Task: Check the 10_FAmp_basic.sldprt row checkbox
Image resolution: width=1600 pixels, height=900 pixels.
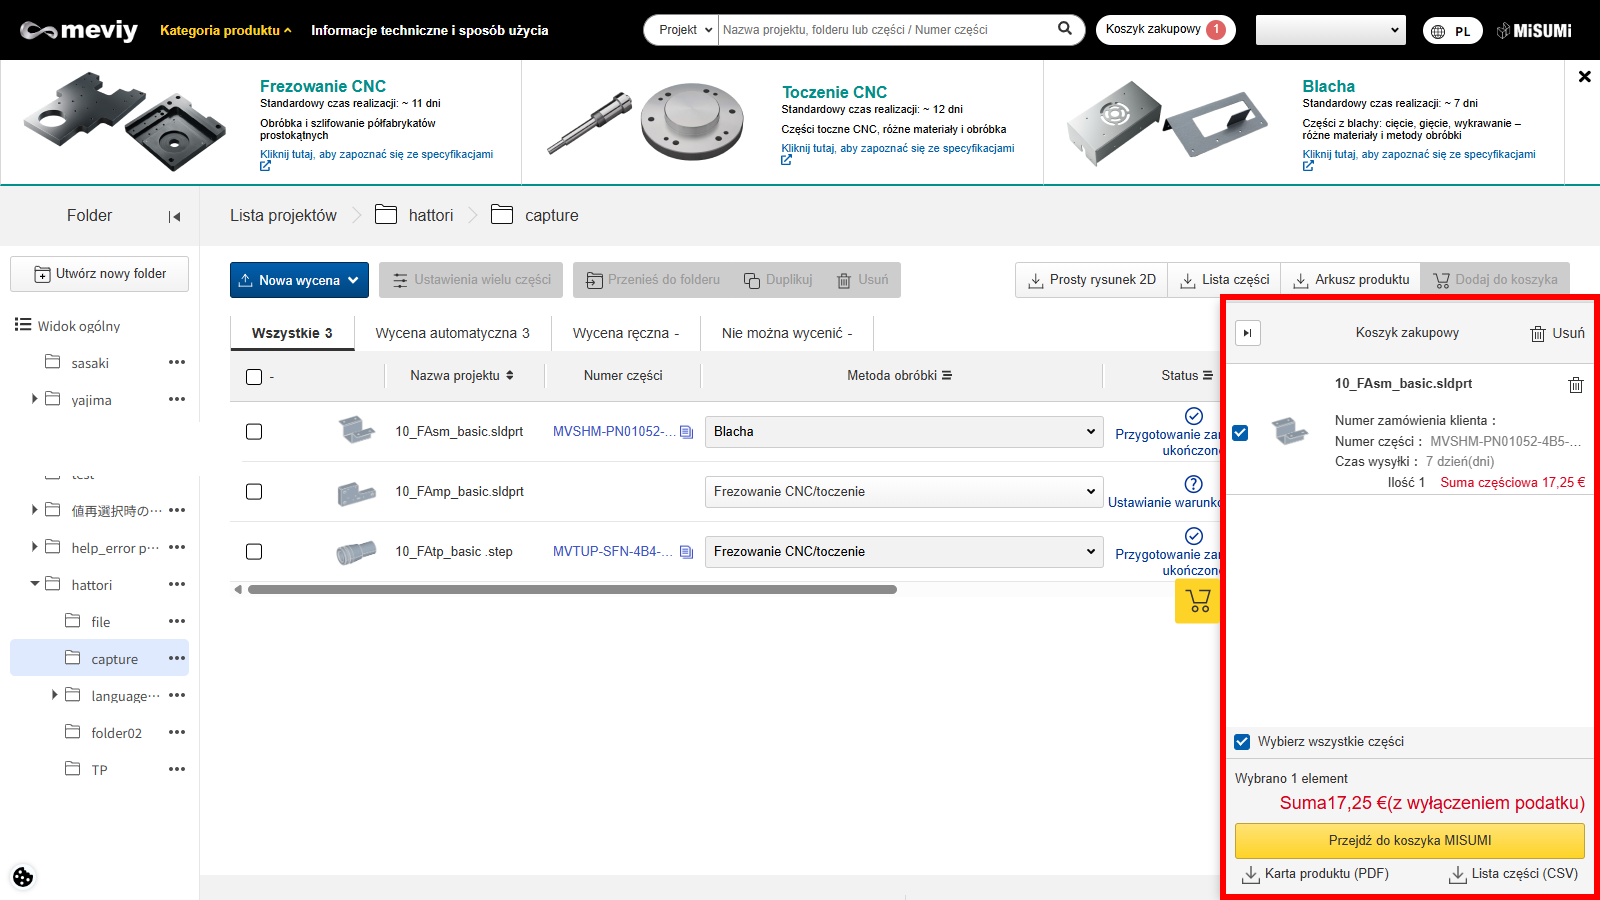Action: point(254,492)
